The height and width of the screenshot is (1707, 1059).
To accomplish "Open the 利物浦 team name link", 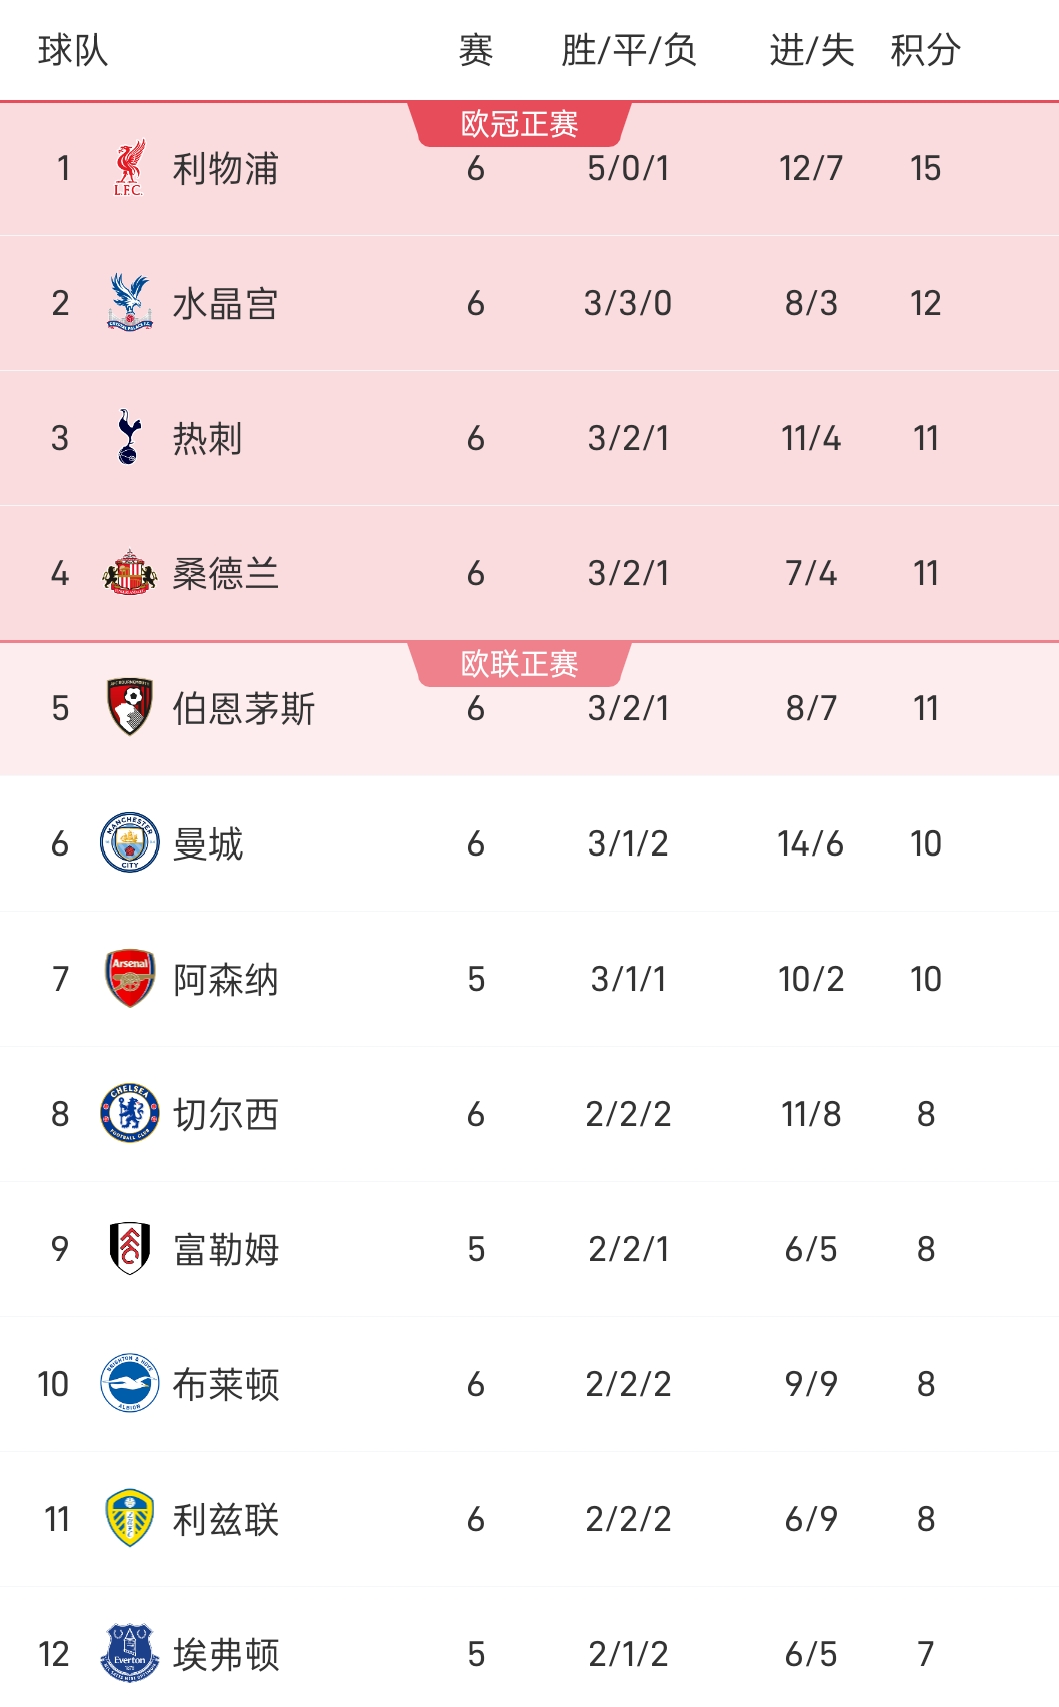I will pos(225,169).
